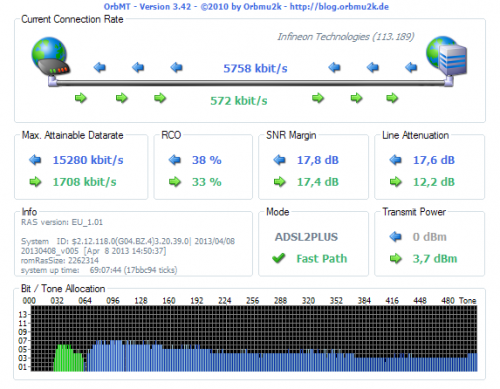Viewport: 500px width, 389px height.
Task: Click the 13 bit axis label
Action: 22,315
